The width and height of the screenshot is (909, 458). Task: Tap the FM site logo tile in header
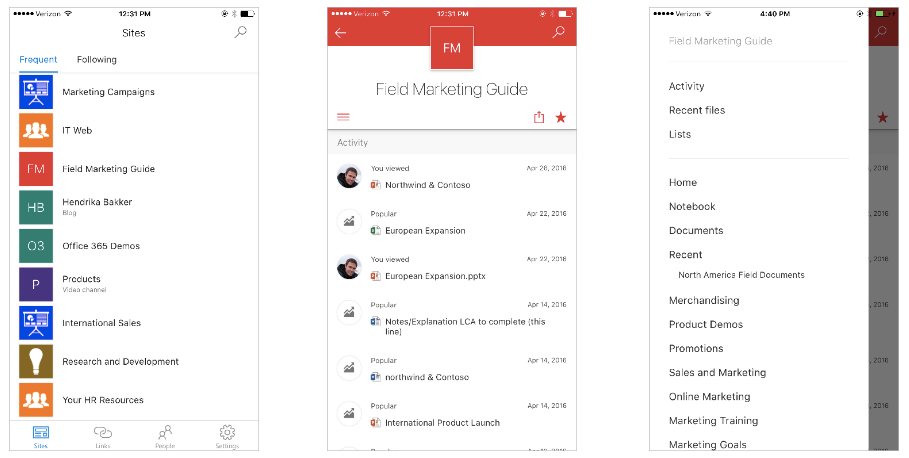click(x=452, y=48)
